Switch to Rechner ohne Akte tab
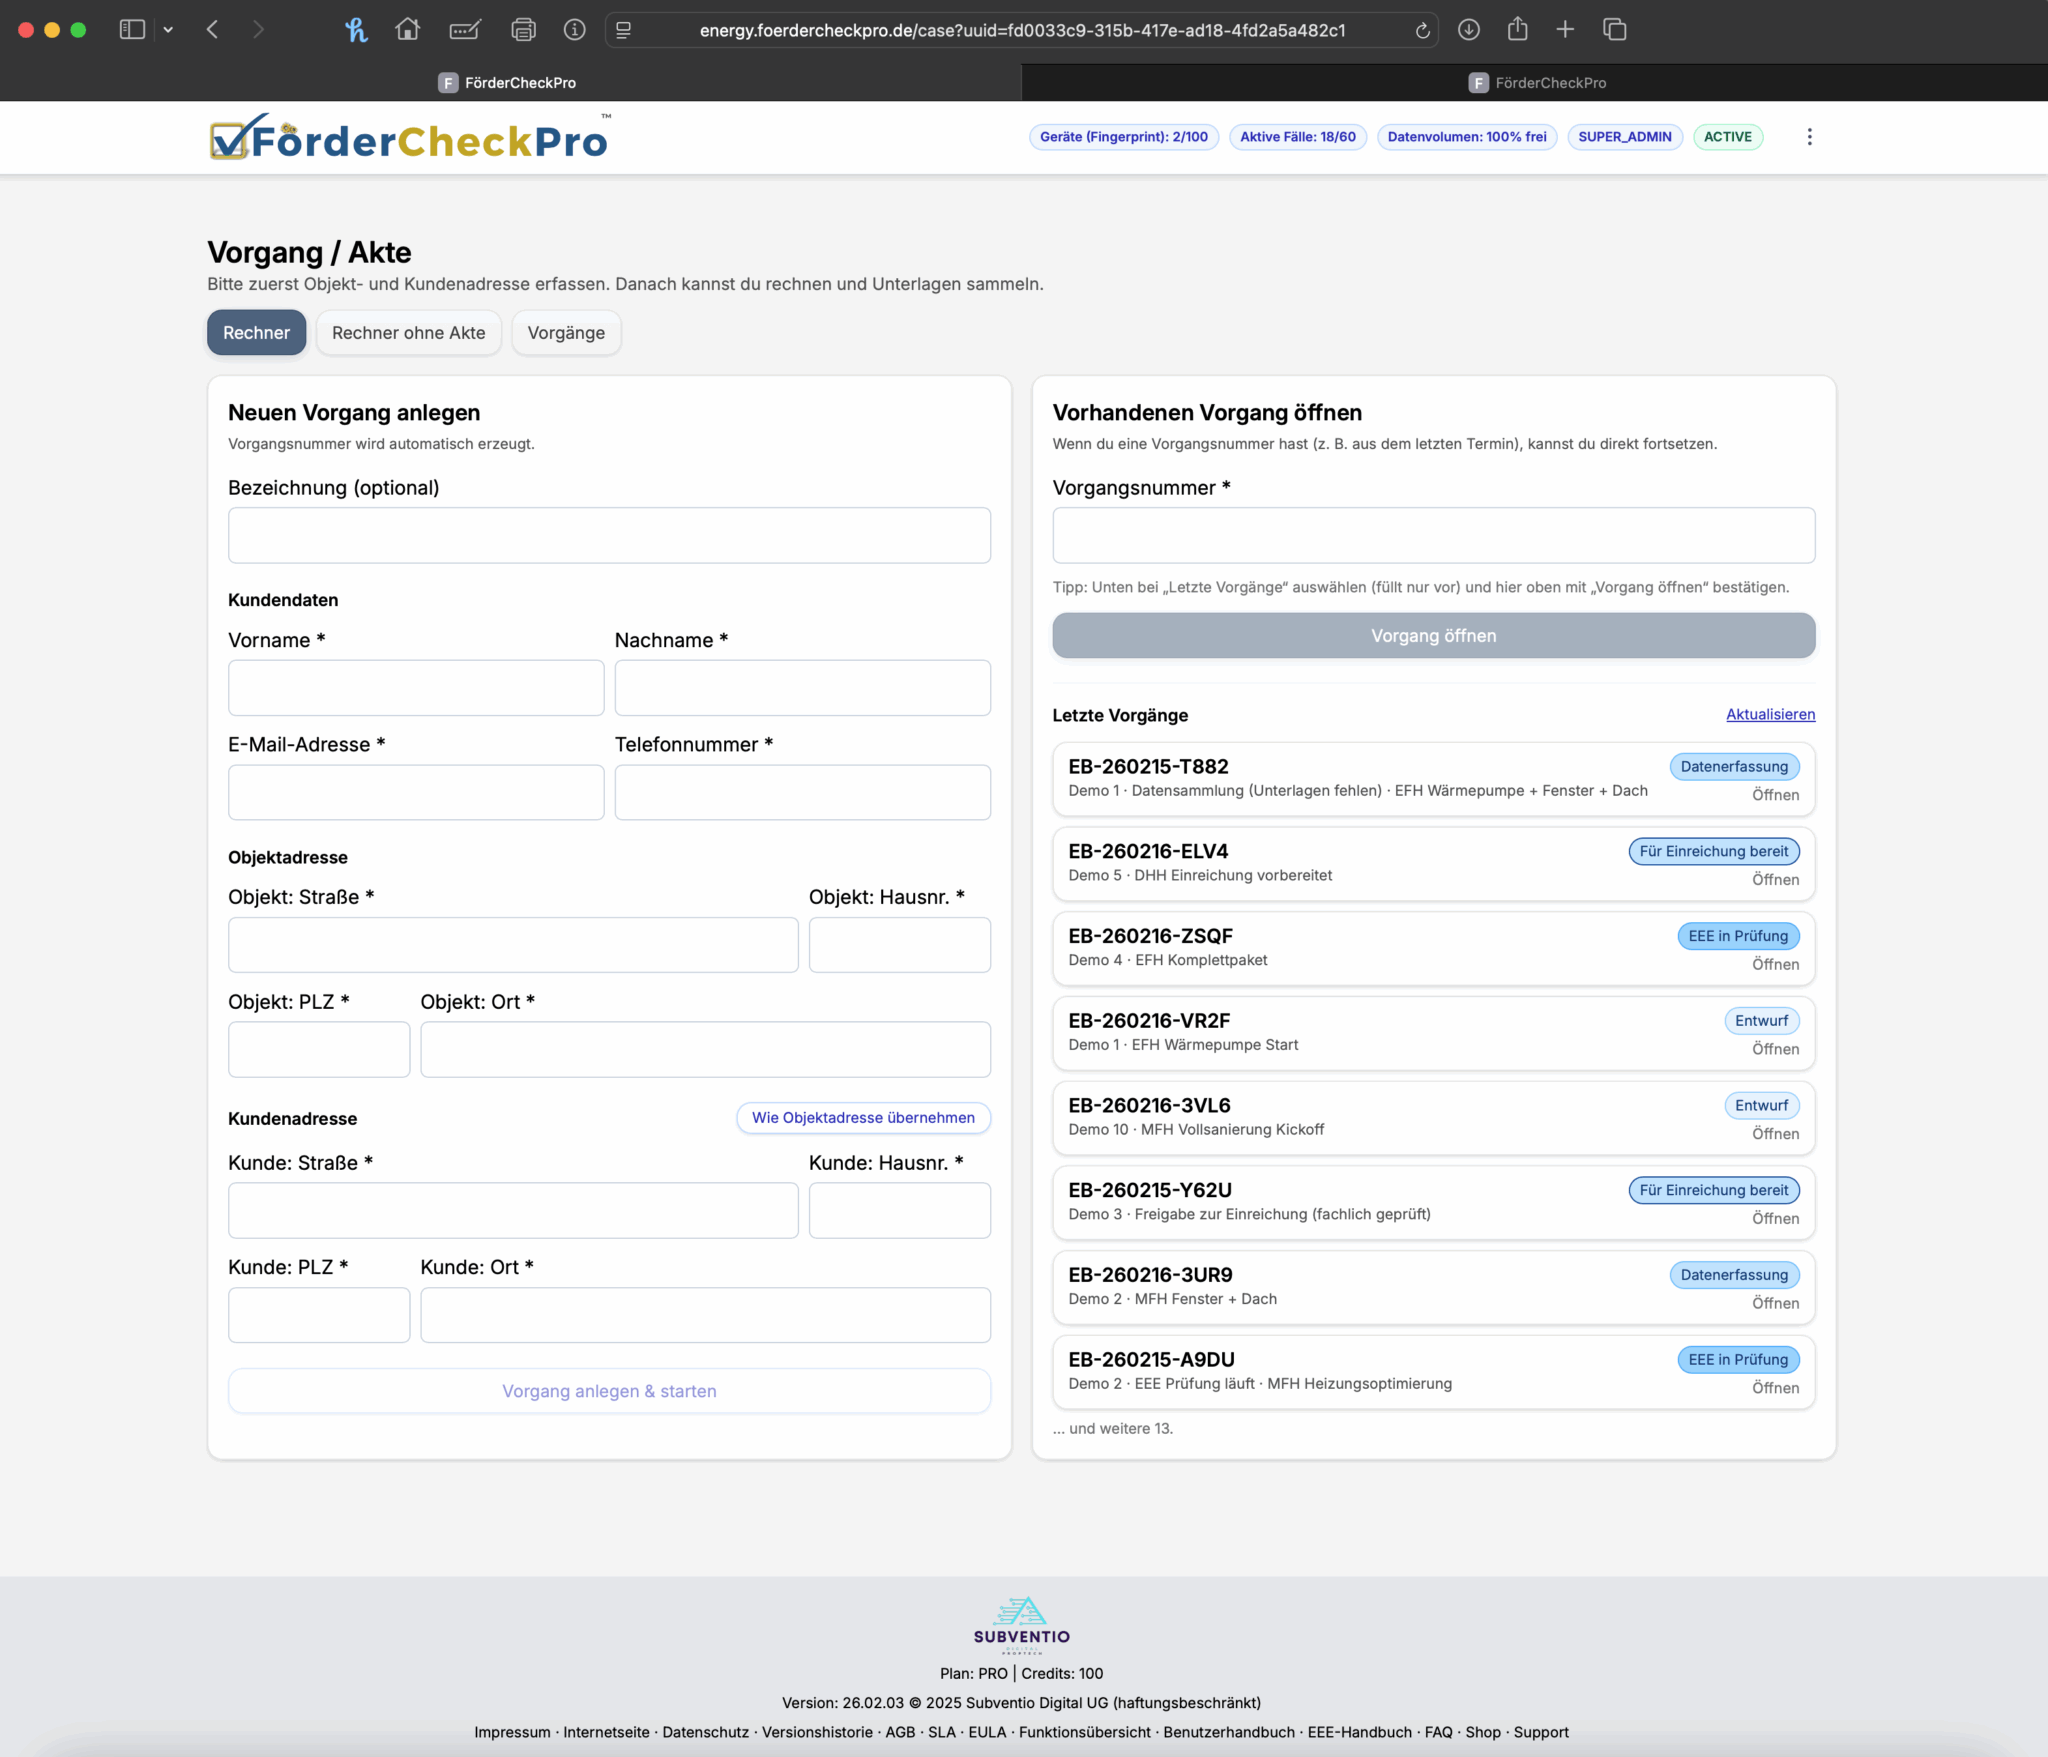 pyautogui.click(x=408, y=333)
